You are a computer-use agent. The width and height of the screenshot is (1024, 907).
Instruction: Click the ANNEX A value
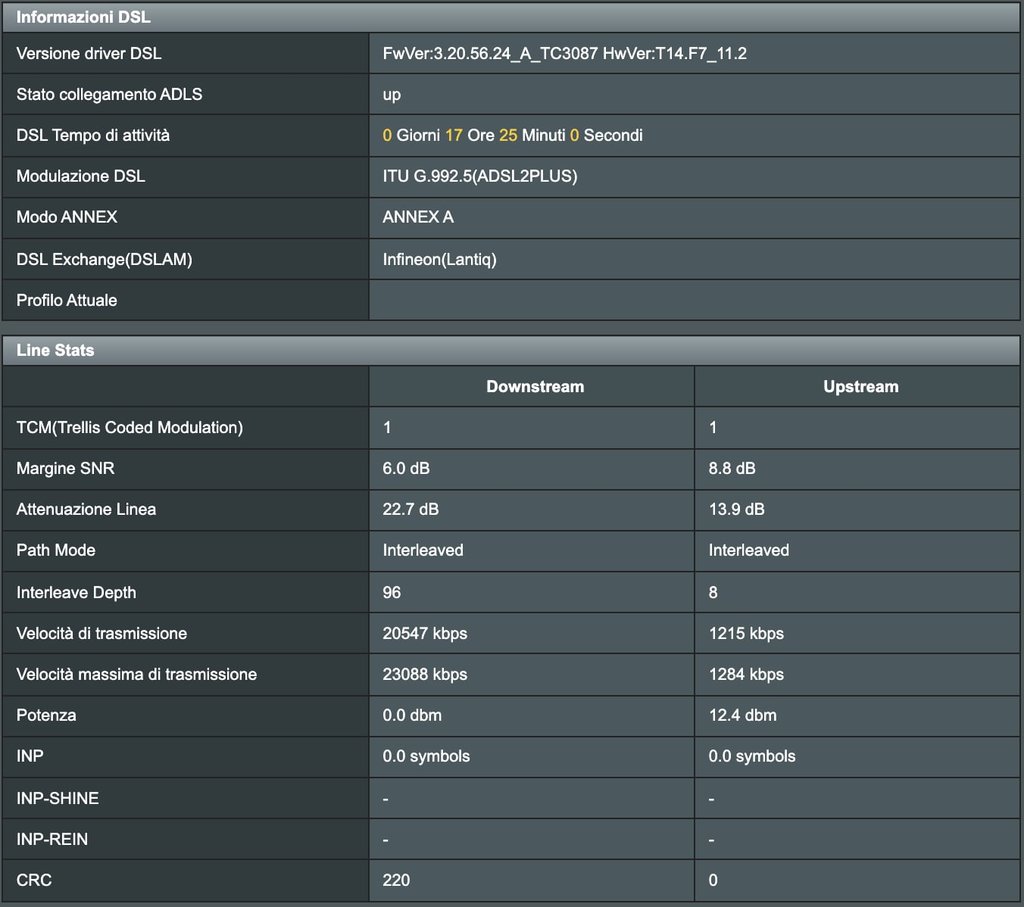click(x=418, y=217)
